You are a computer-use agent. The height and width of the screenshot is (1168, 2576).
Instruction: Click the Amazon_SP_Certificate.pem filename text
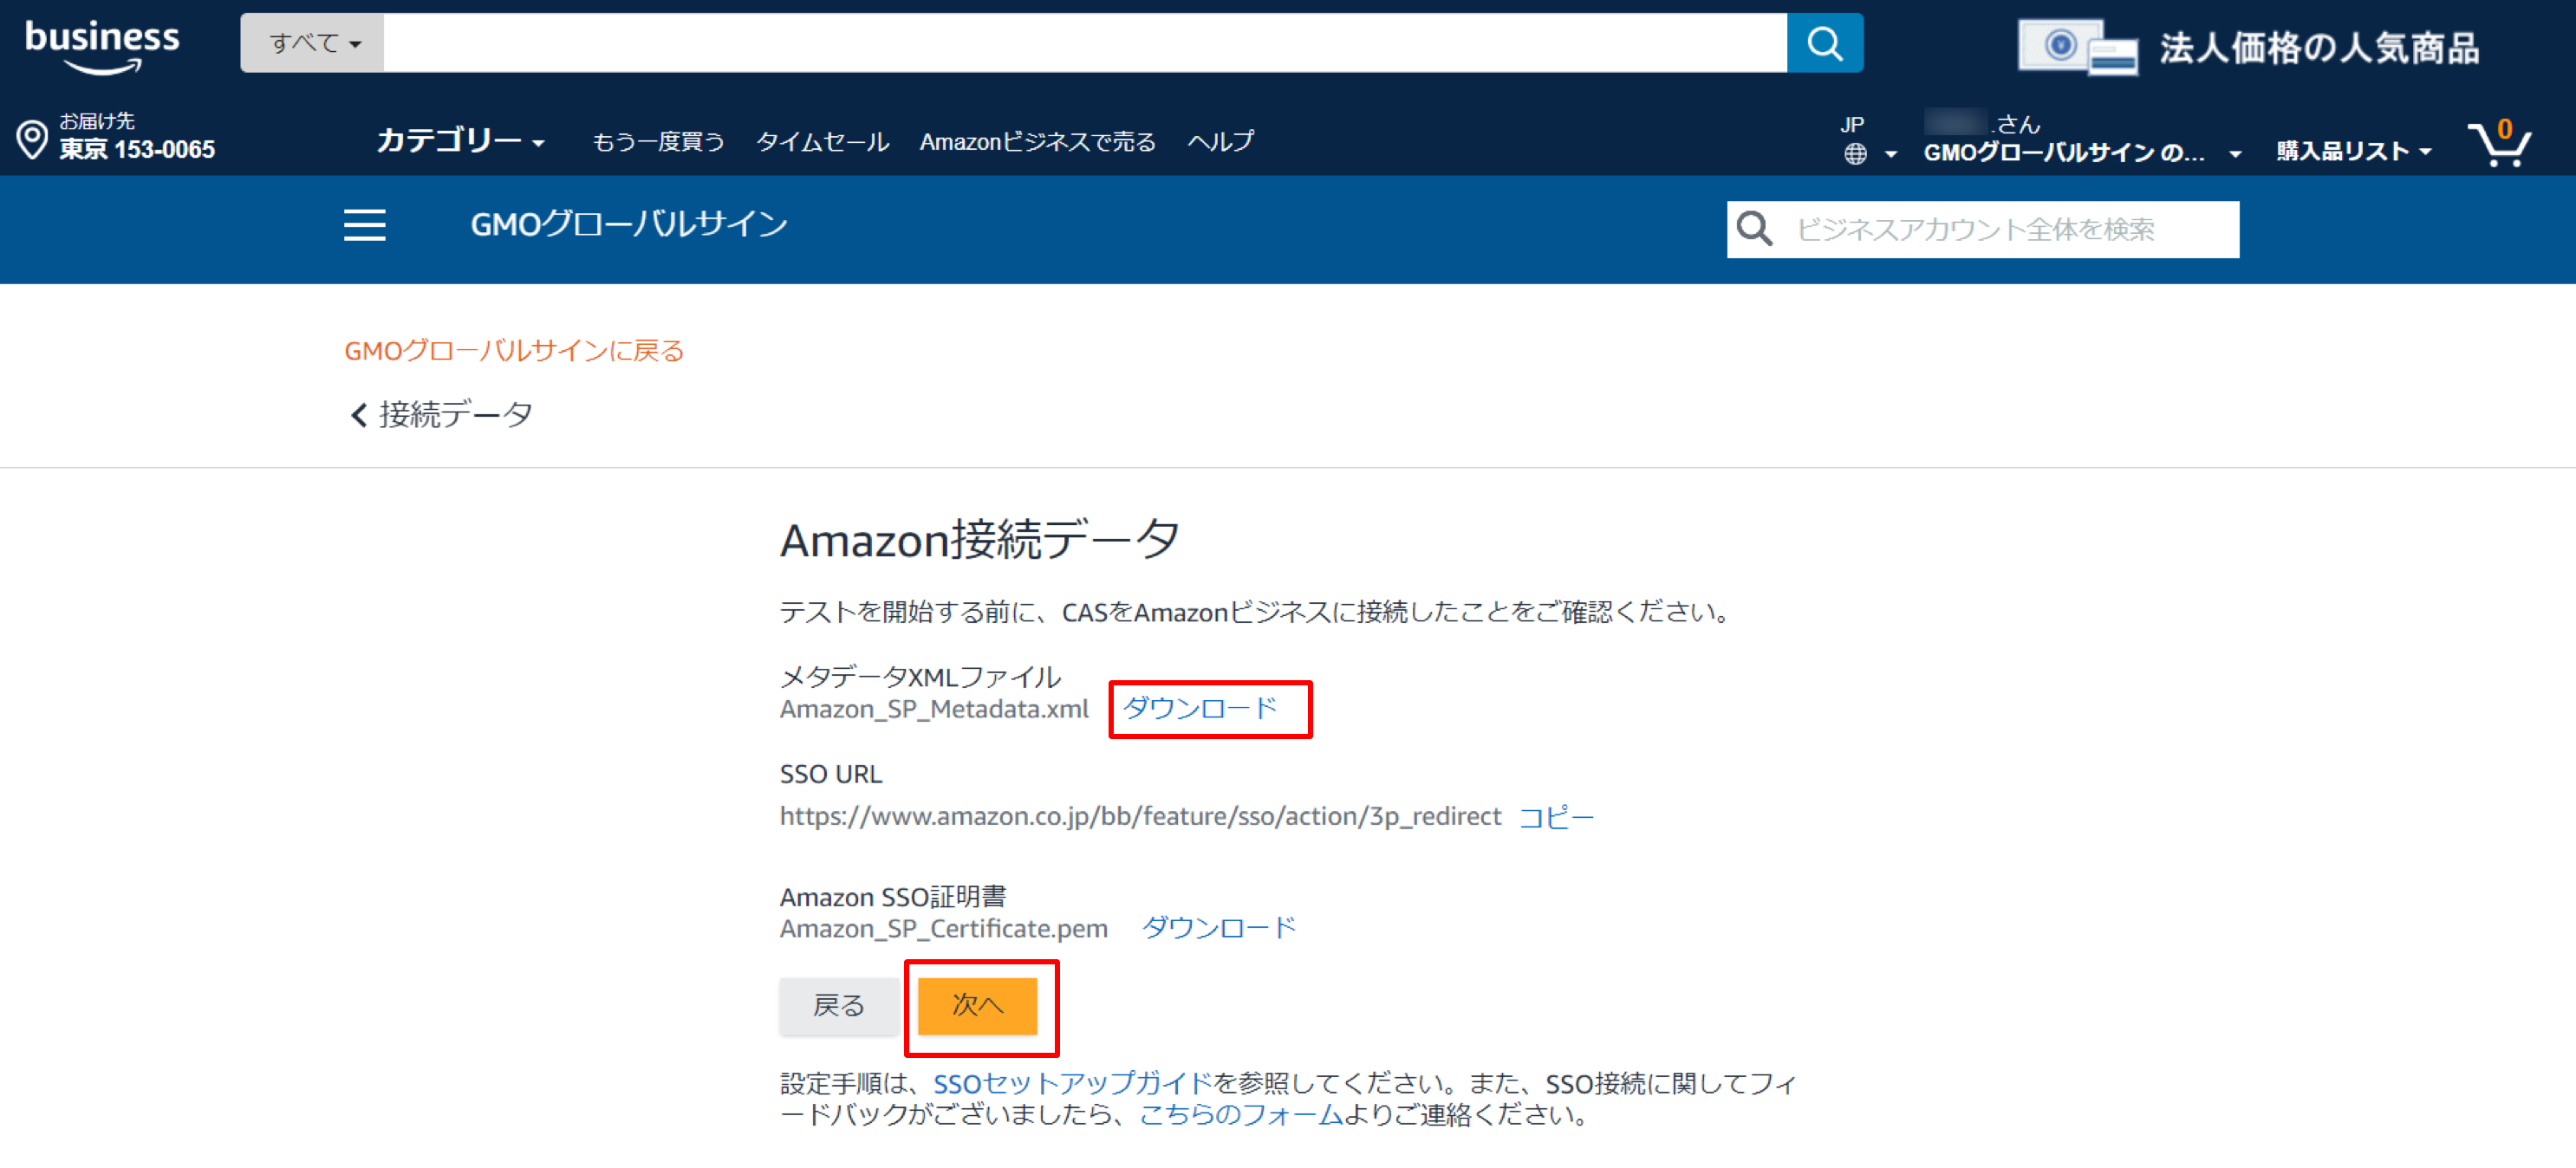(943, 929)
